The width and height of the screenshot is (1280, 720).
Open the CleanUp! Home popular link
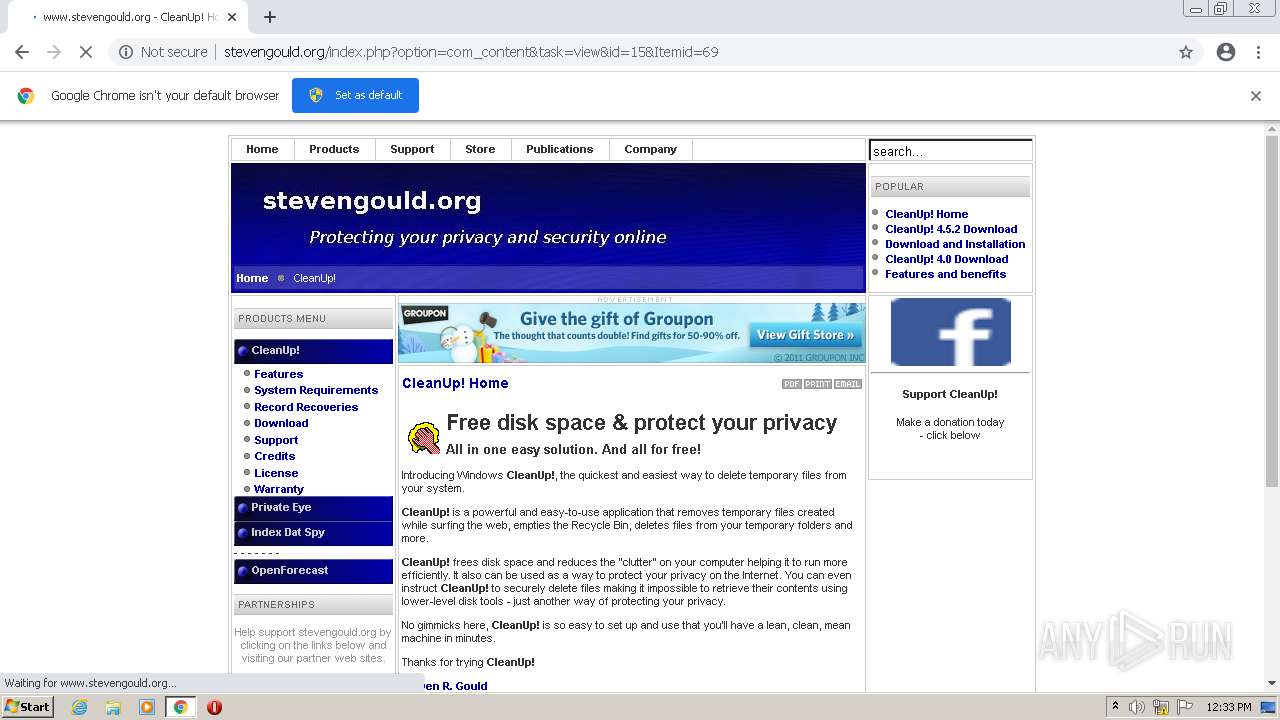[x=926, y=214]
